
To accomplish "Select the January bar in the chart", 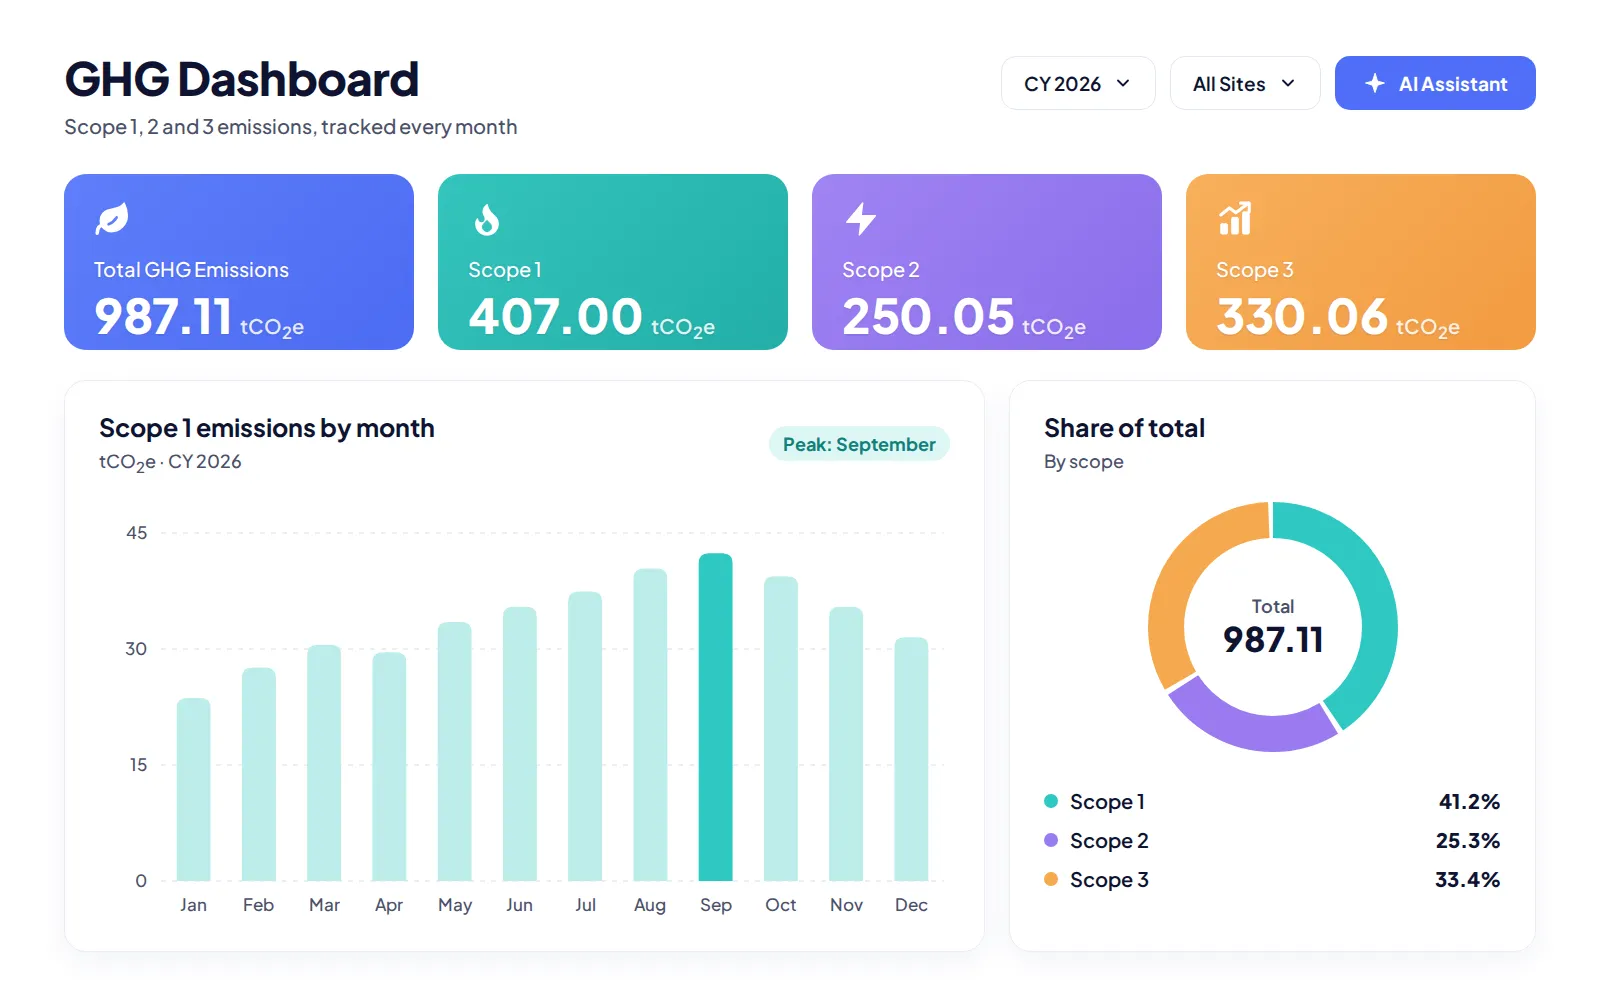I will pos(193,789).
